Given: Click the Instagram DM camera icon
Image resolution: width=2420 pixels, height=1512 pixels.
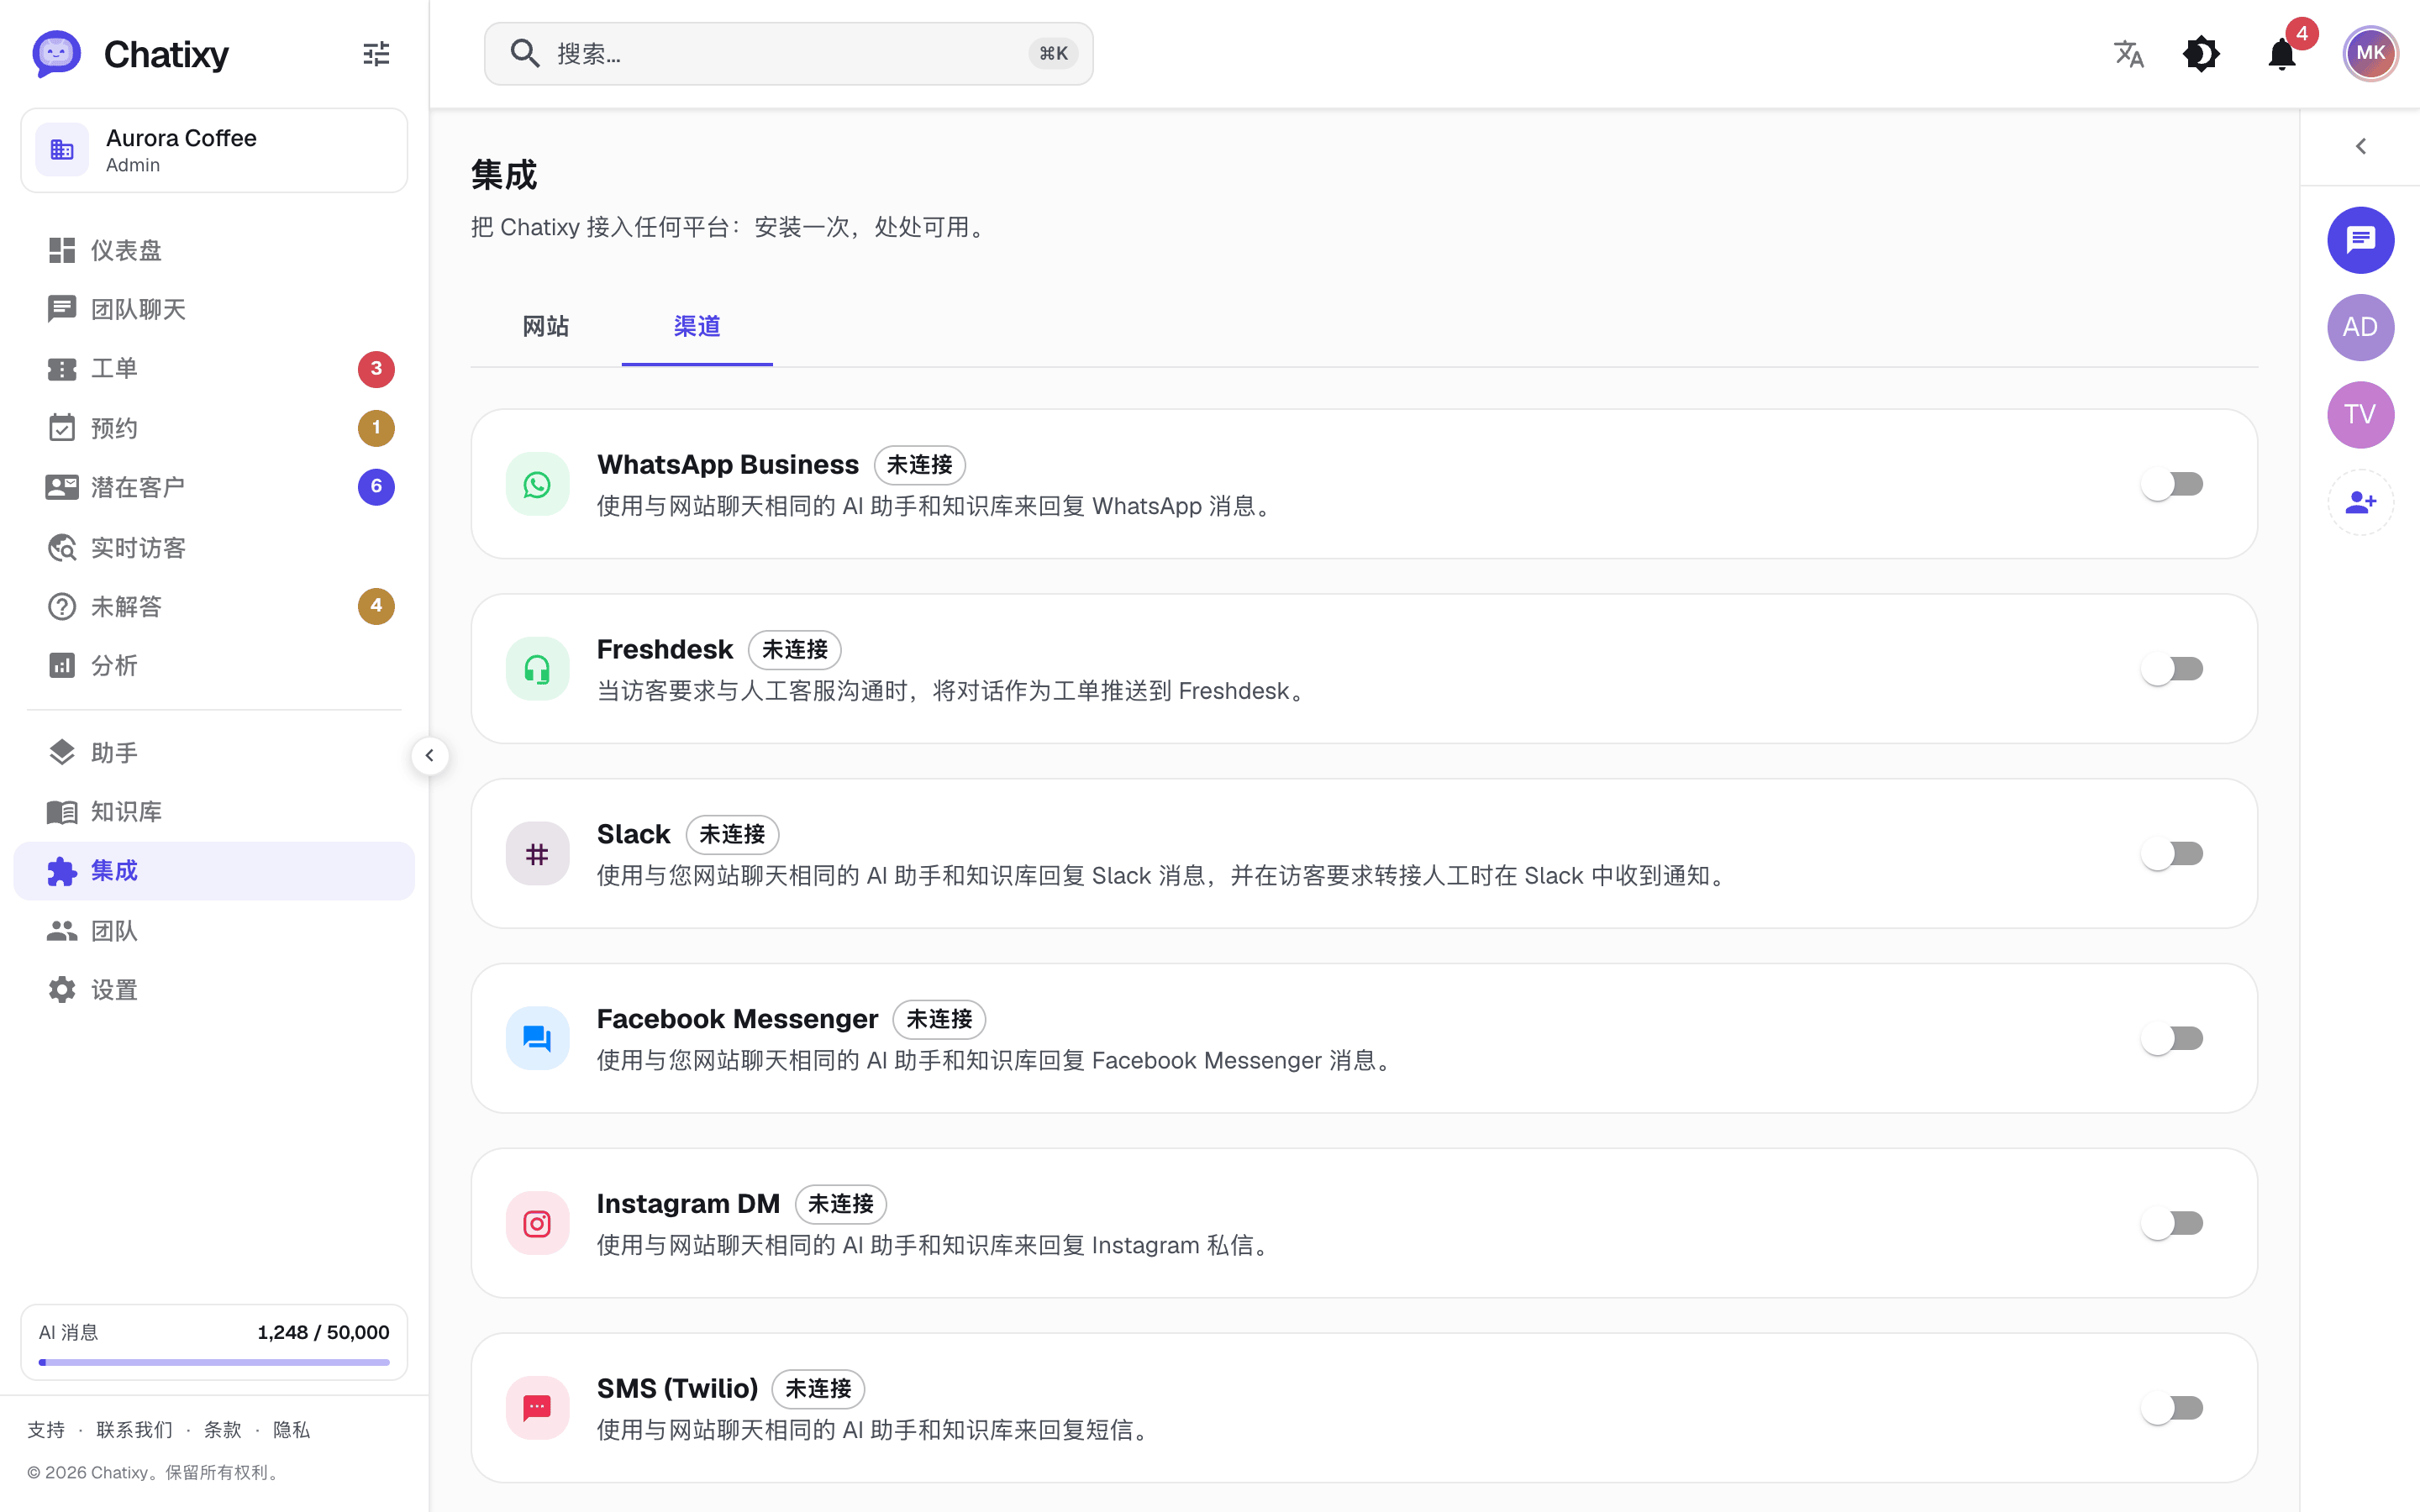Looking at the screenshot, I should (537, 1224).
